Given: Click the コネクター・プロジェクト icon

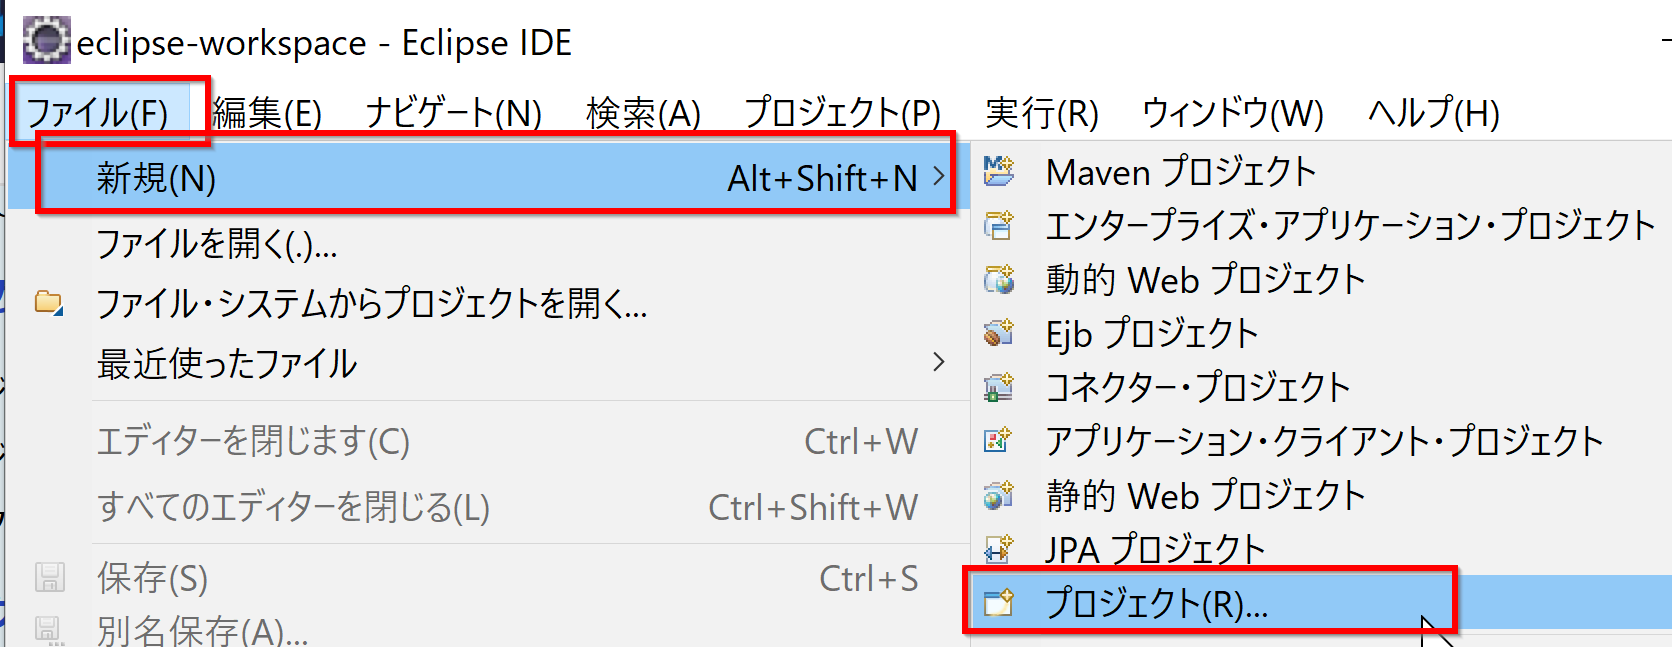Looking at the screenshot, I should pyautogui.click(x=998, y=387).
